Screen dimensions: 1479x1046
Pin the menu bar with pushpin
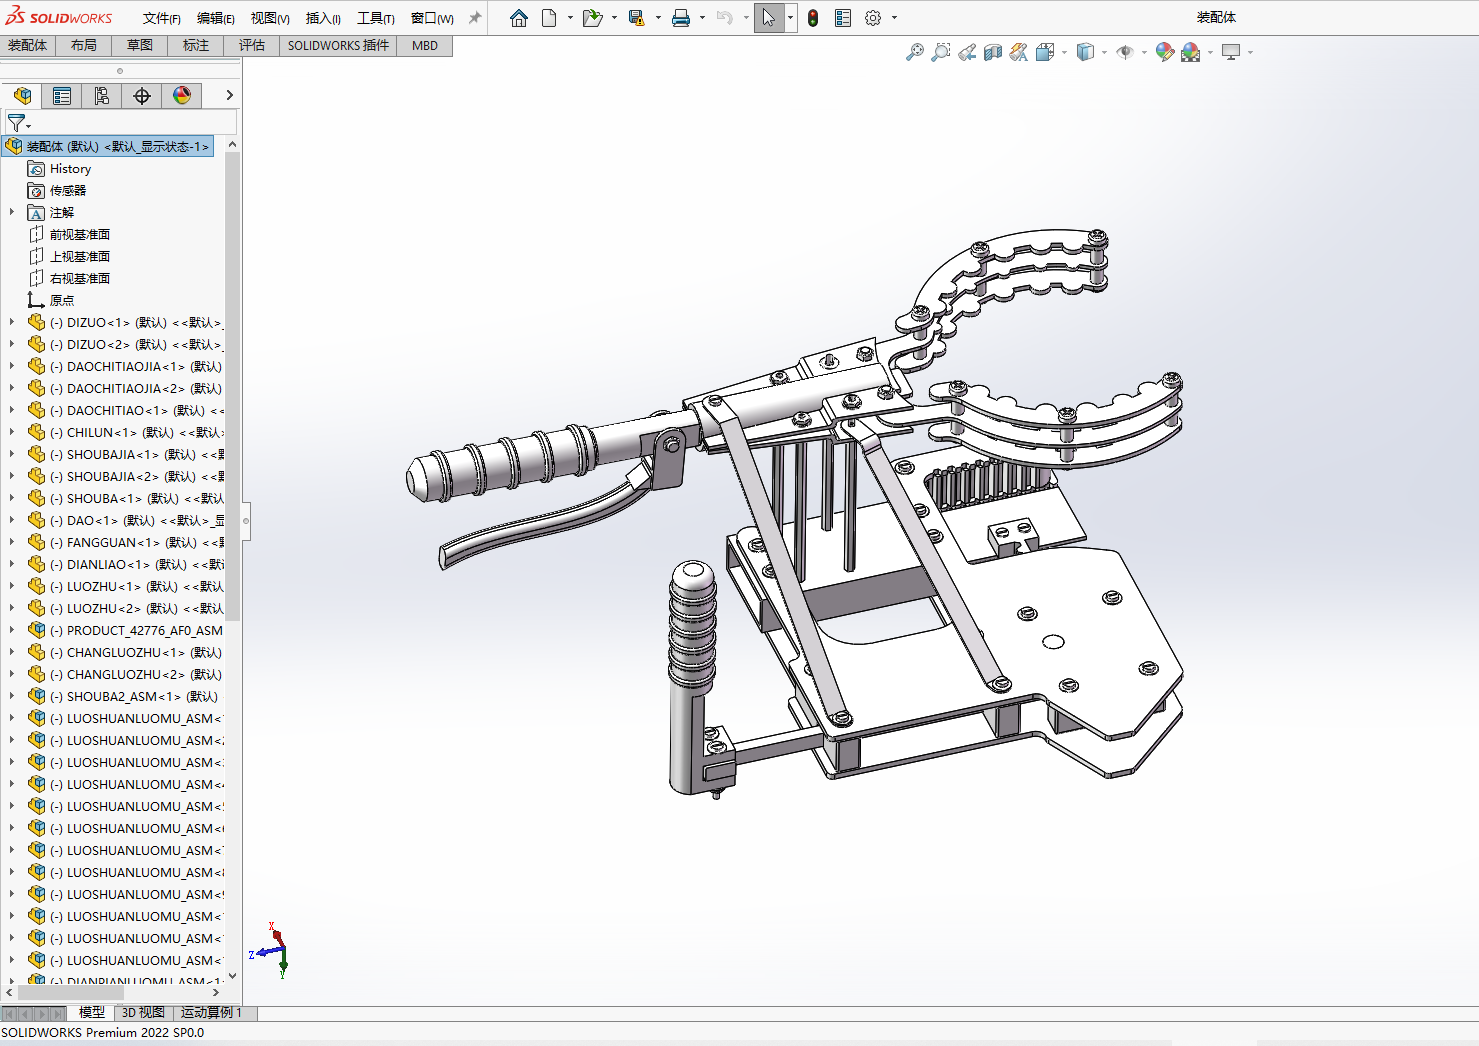coord(475,18)
